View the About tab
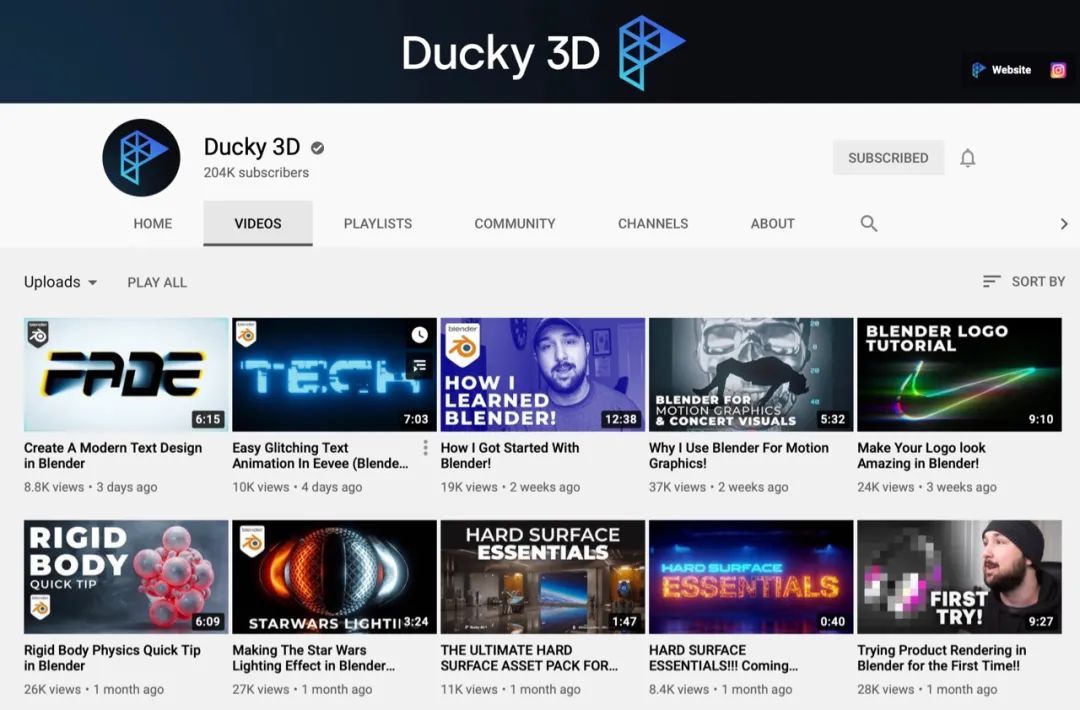This screenshot has width=1080, height=710. click(x=773, y=224)
